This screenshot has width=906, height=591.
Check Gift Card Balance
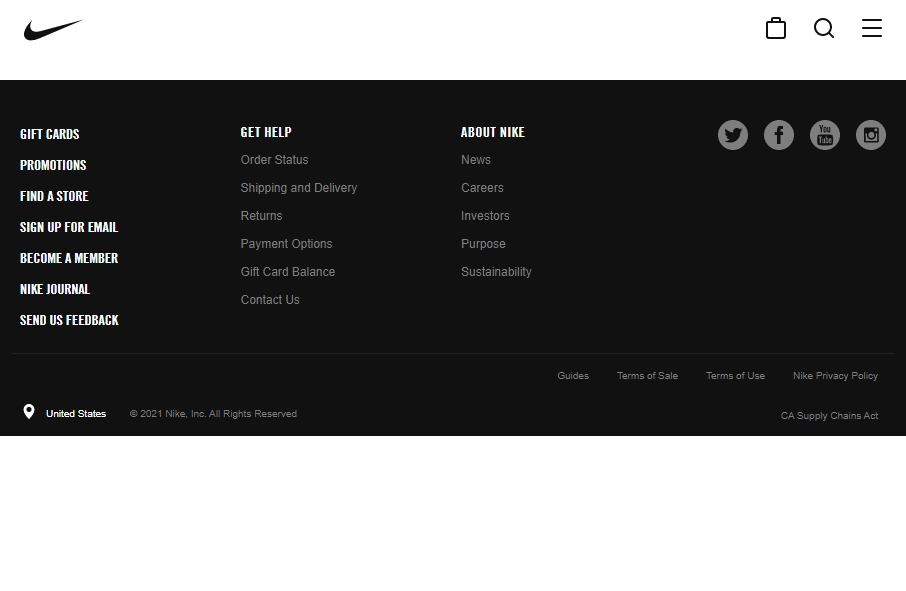click(288, 272)
